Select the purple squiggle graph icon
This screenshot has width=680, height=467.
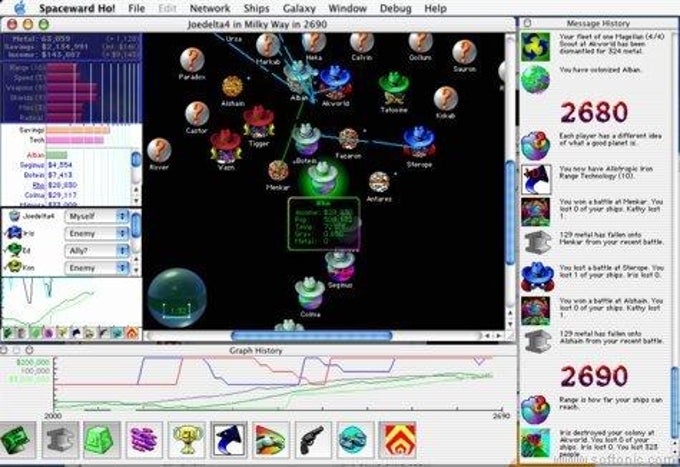(144, 440)
